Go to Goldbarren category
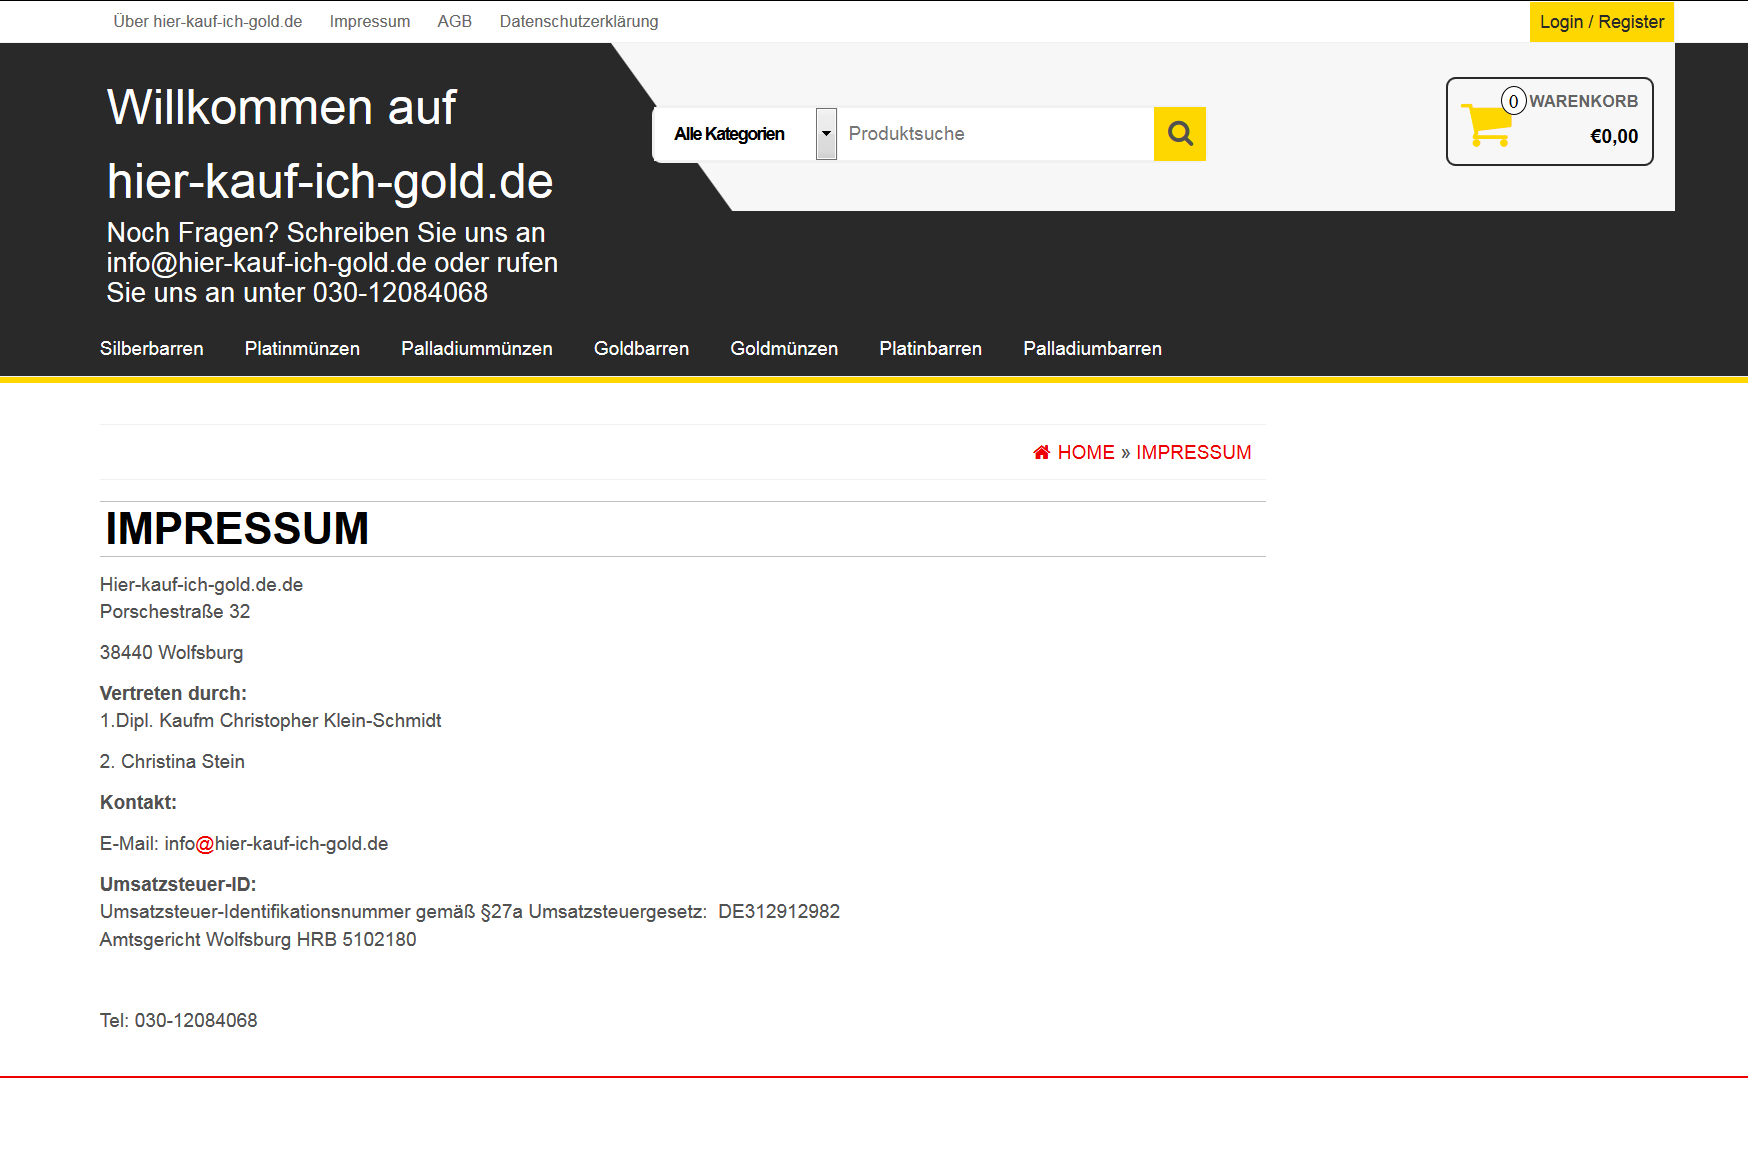1748x1170 pixels. click(641, 349)
